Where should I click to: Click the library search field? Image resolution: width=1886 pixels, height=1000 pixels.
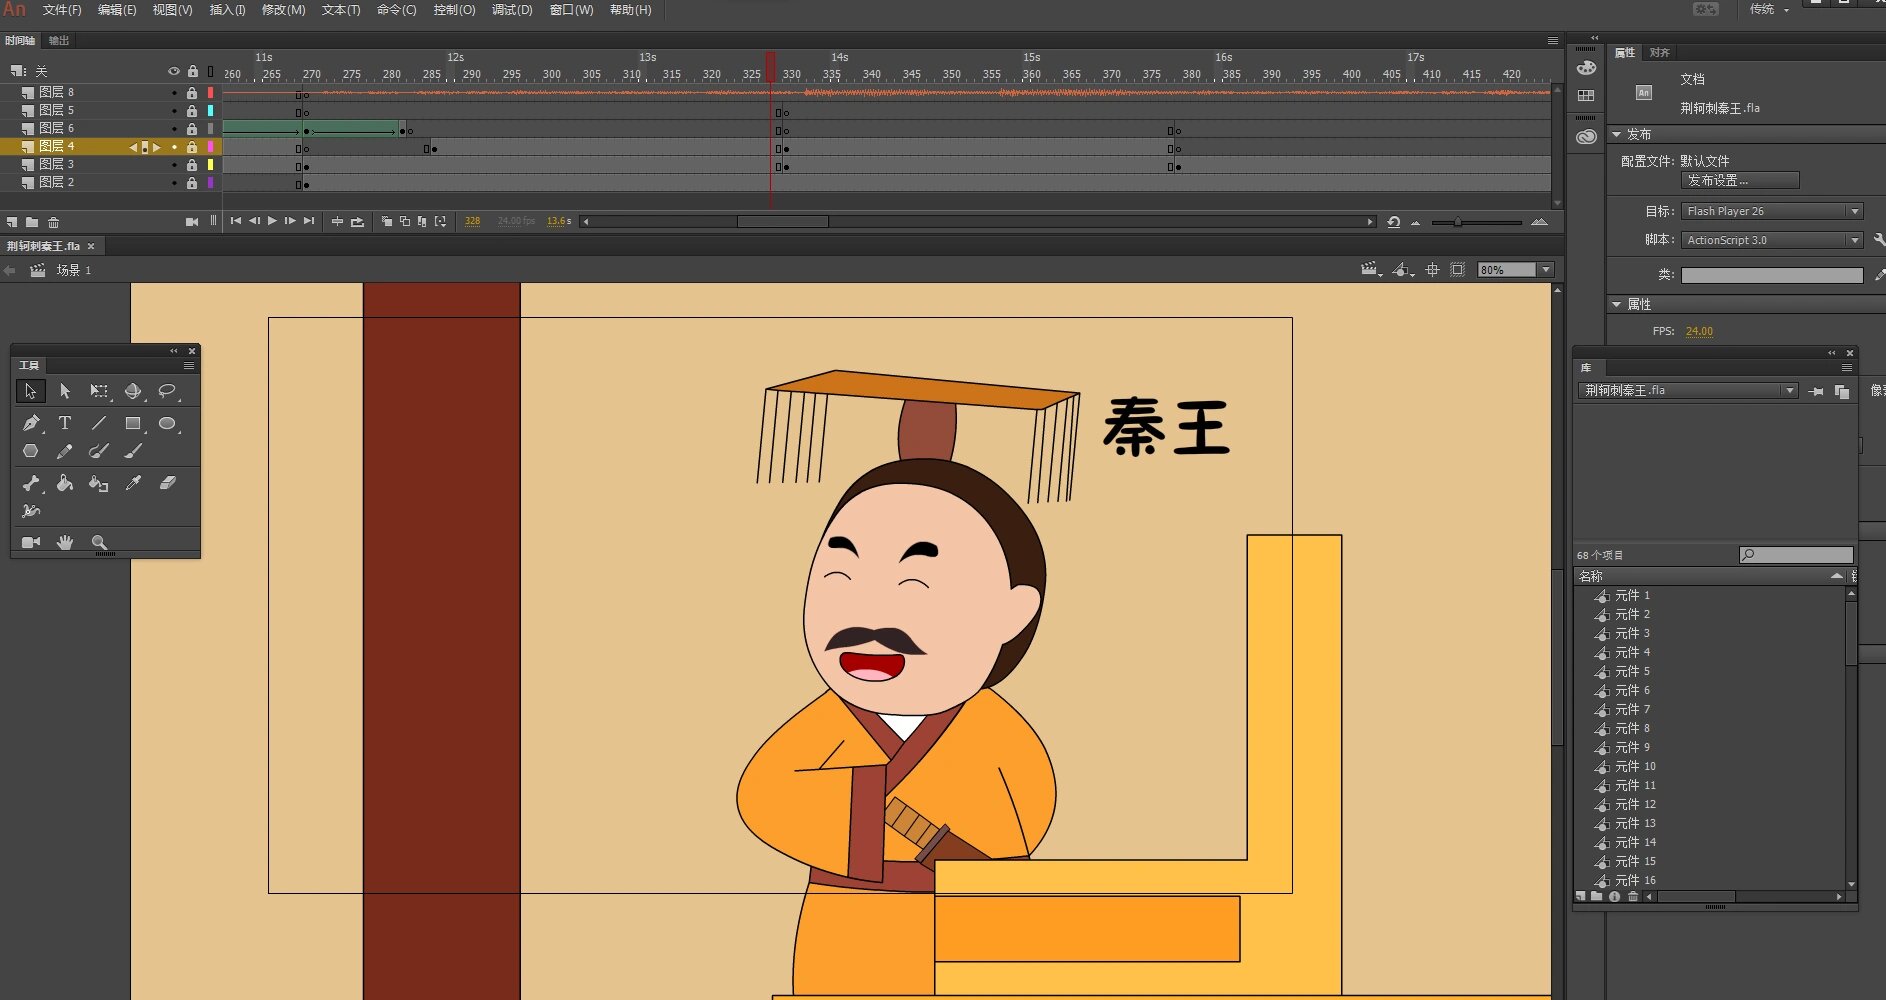(x=1797, y=553)
